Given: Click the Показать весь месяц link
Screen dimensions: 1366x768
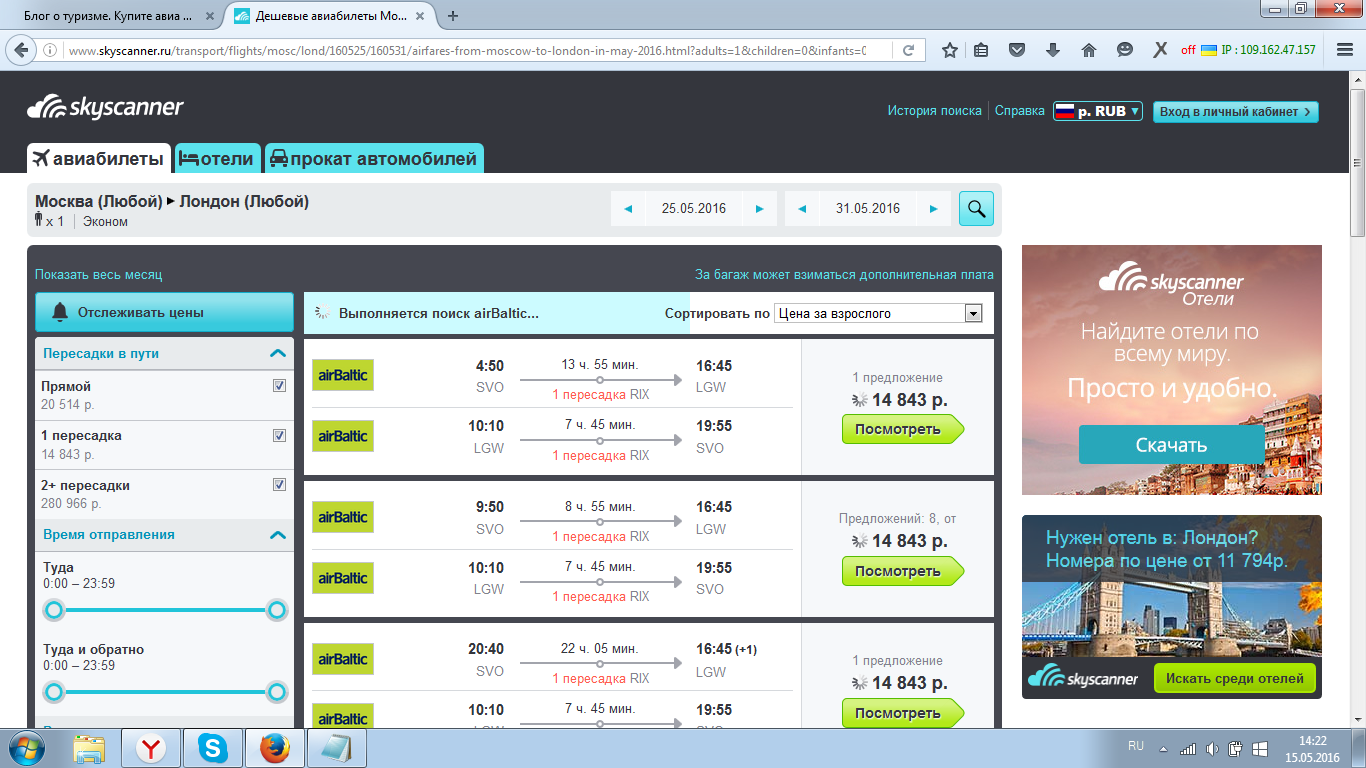Looking at the screenshot, I should (x=98, y=274).
